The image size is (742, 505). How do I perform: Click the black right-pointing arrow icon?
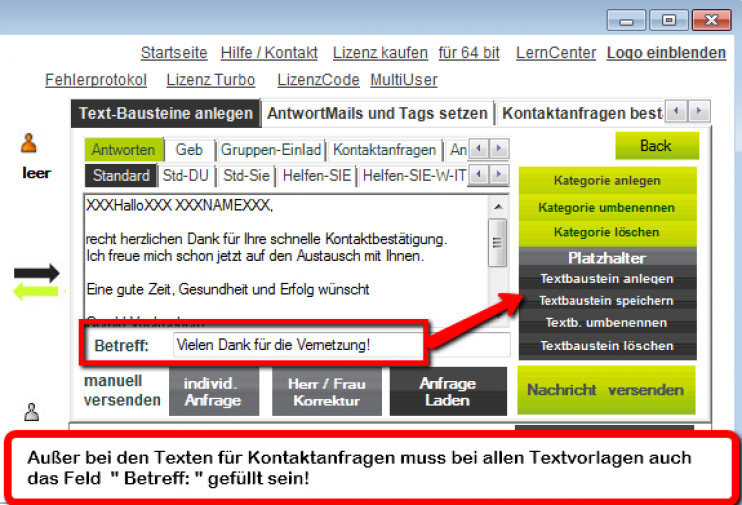[x=37, y=273]
